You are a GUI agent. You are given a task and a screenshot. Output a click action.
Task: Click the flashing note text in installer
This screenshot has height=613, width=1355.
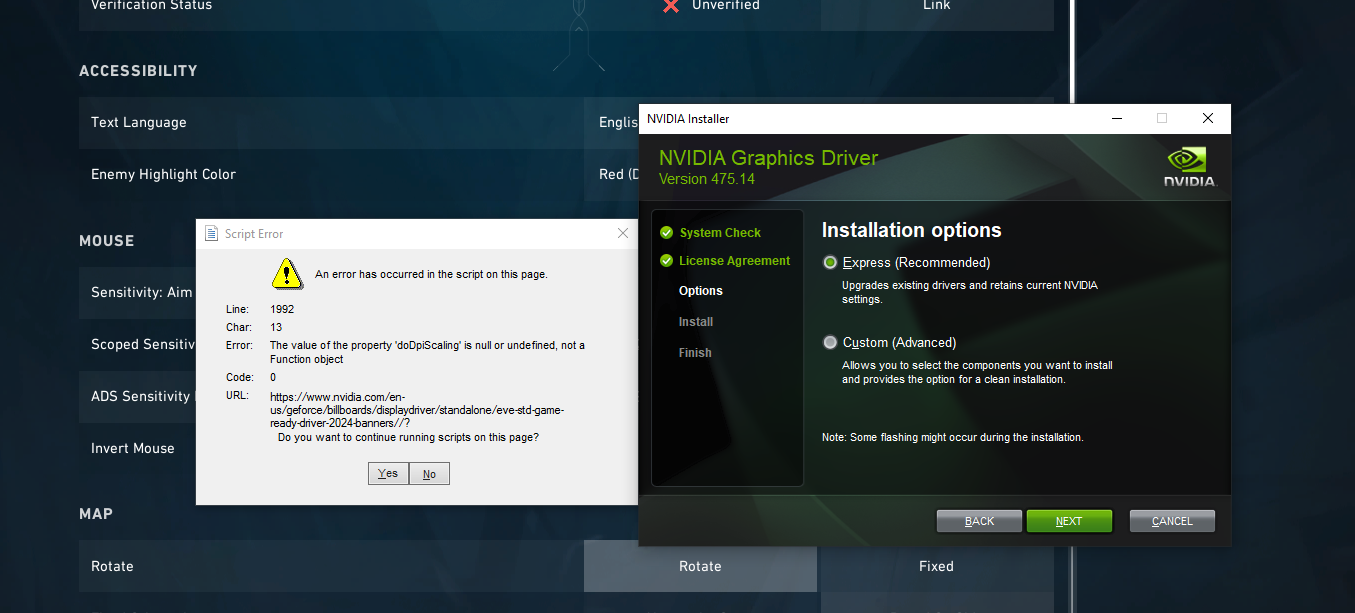coord(953,438)
